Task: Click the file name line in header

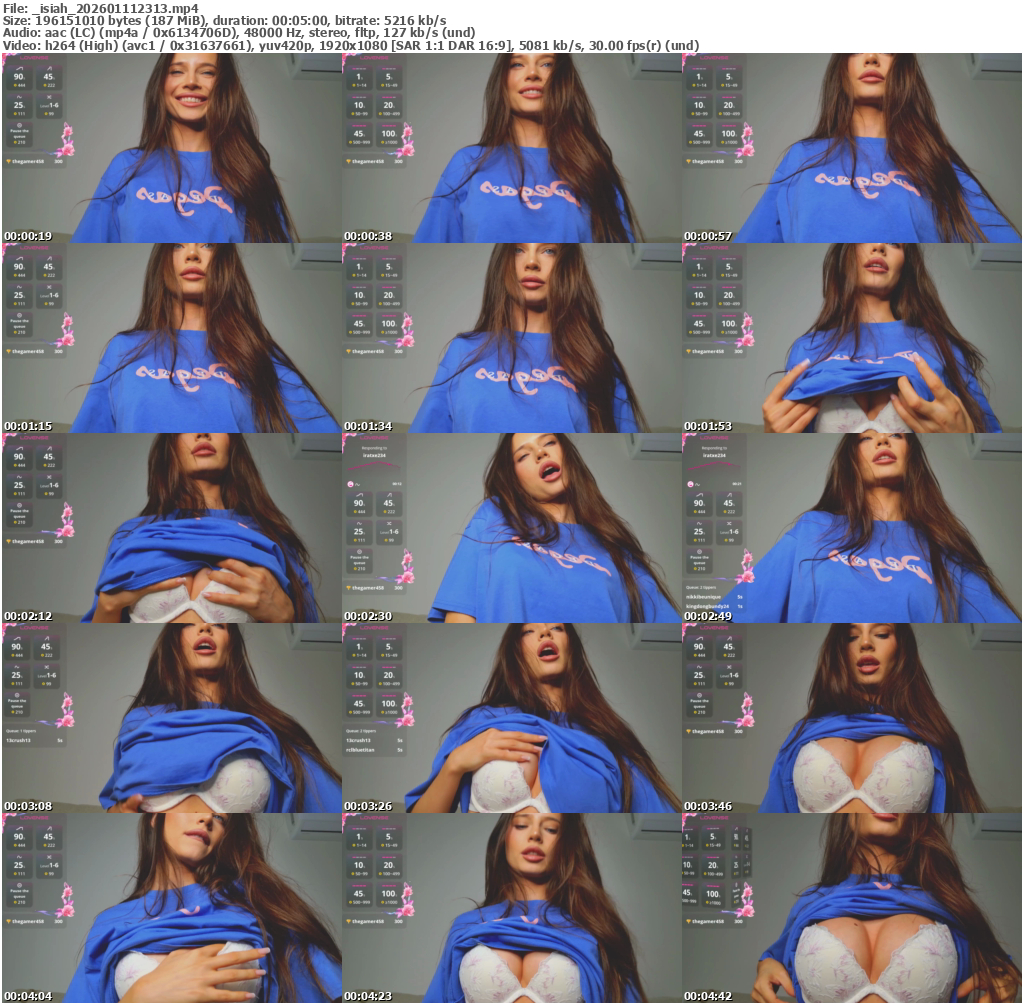Action: (x=100, y=7)
